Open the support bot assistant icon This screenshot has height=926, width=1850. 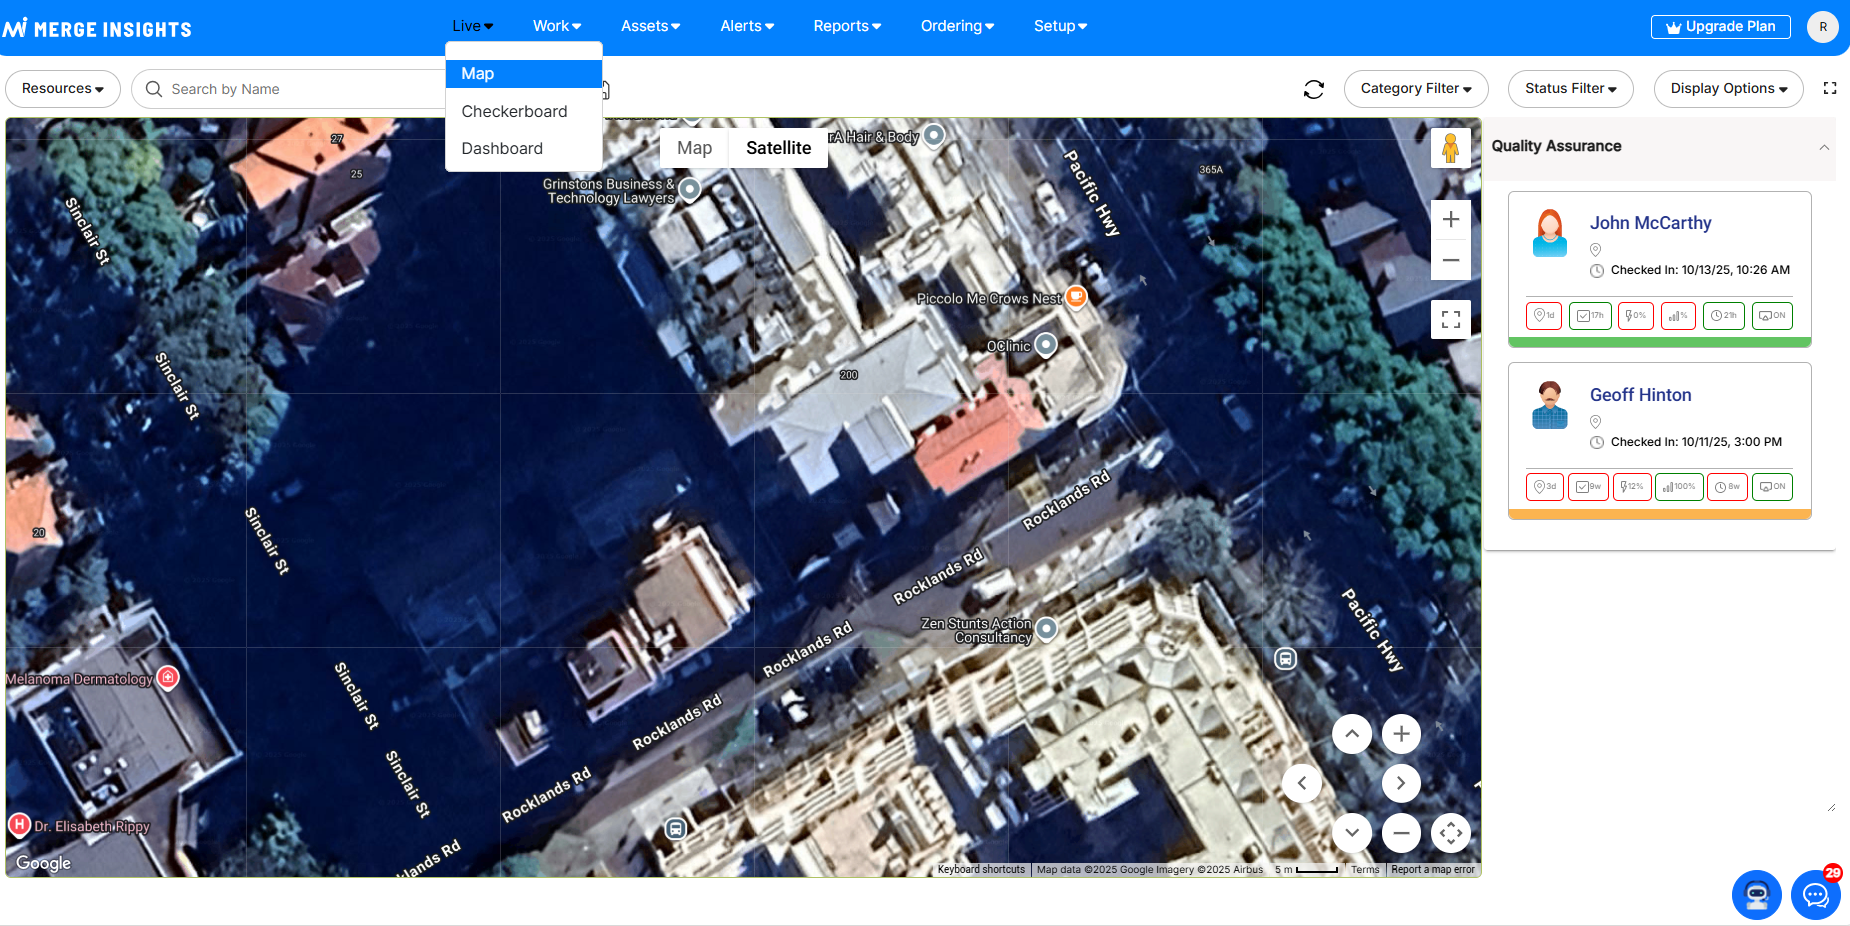[1756, 895]
